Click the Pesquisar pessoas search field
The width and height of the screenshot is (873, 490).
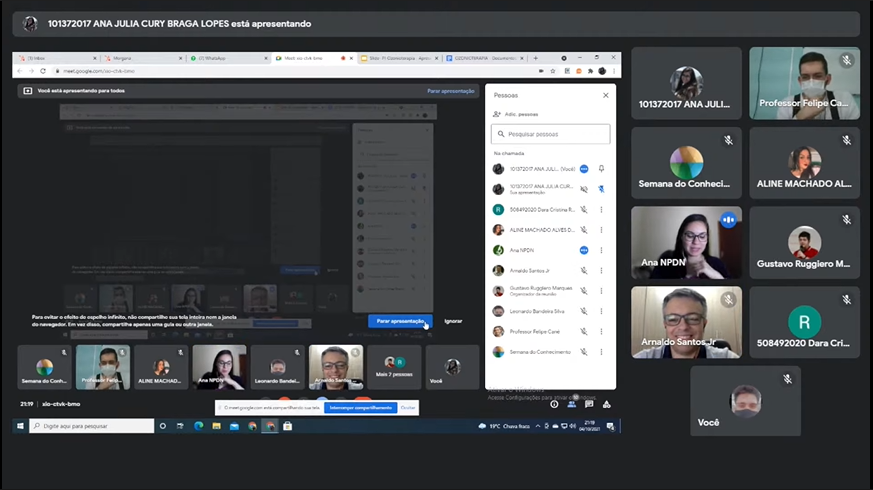coord(551,134)
